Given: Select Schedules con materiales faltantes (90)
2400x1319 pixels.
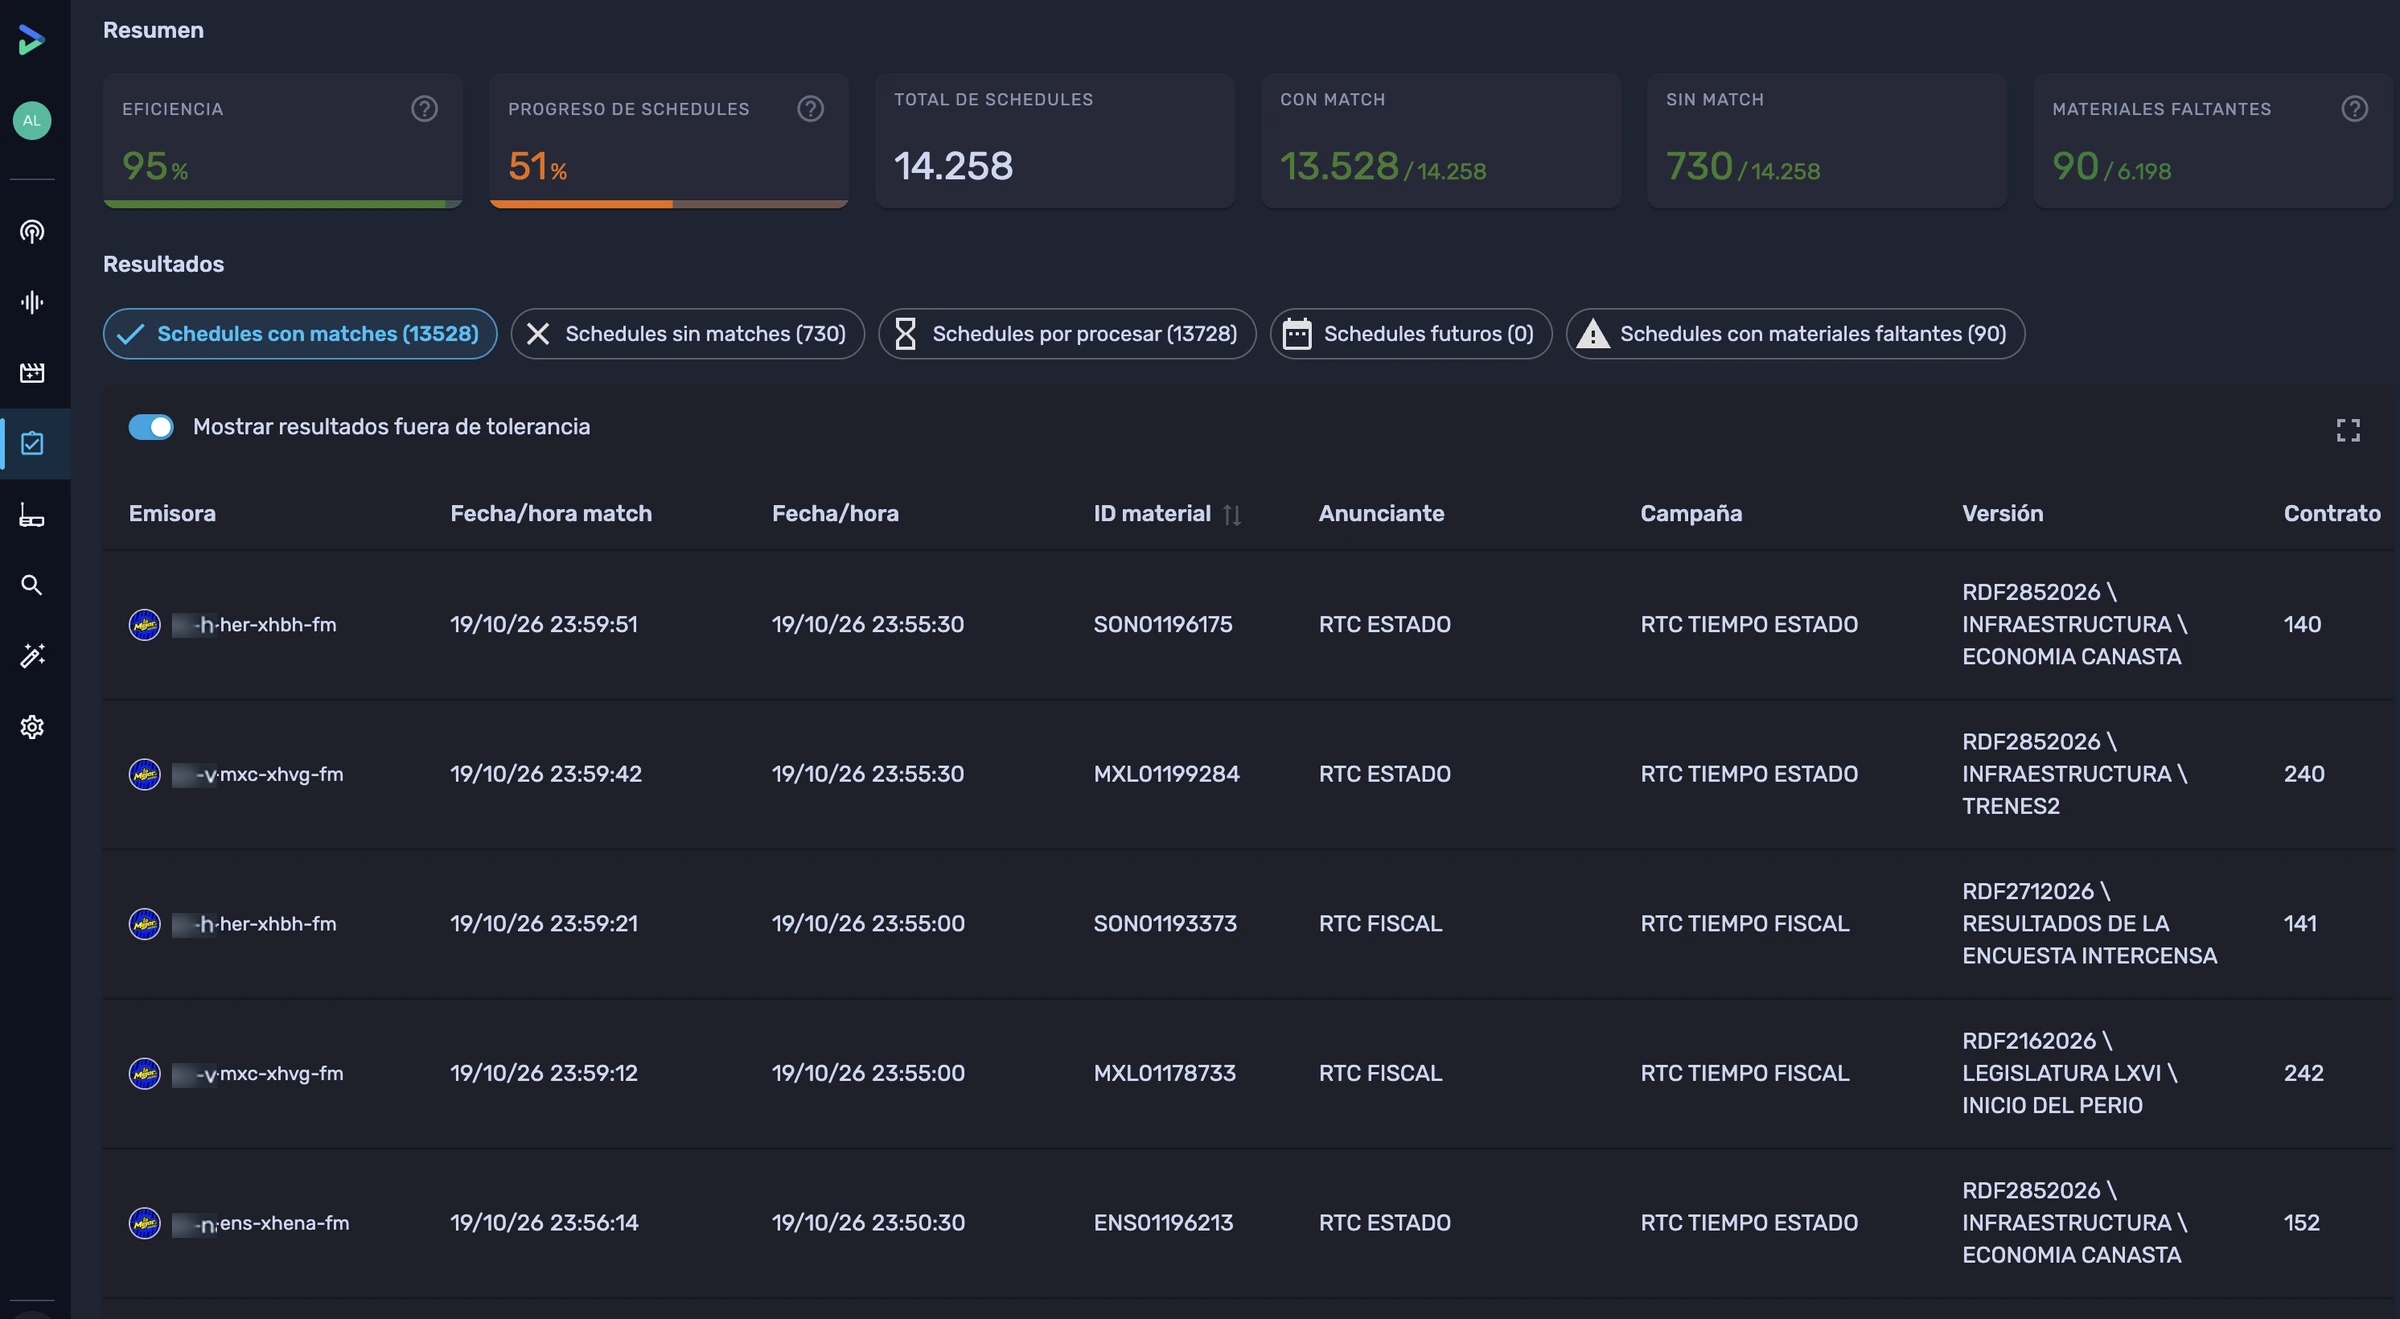Looking at the screenshot, I should pyautogui.click(x=1795, y=334).
